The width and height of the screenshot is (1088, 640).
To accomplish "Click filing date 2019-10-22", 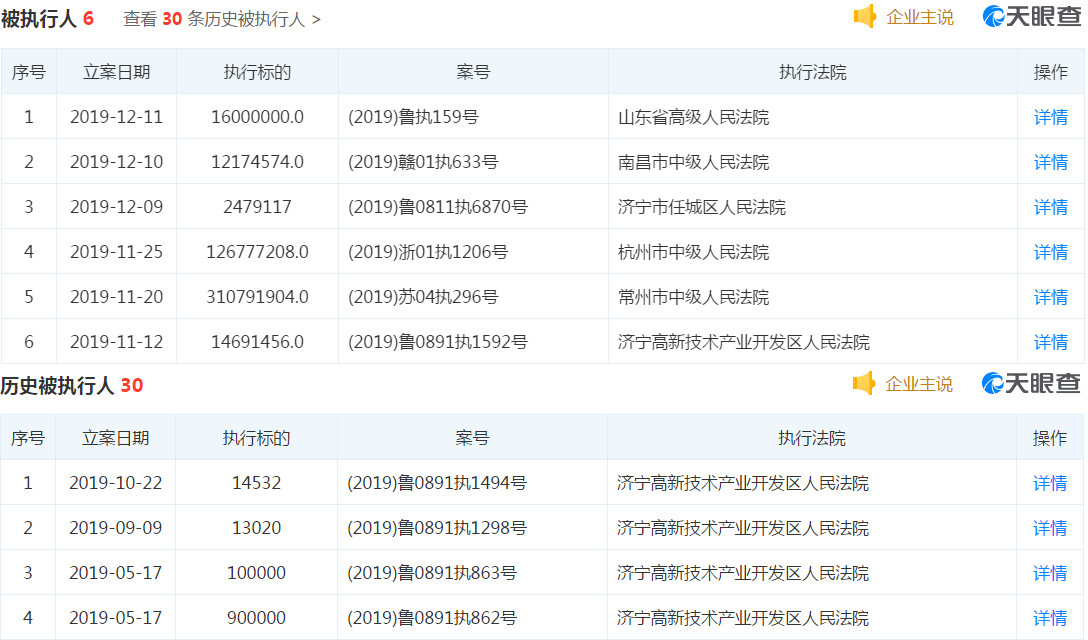I will point(116,483).
